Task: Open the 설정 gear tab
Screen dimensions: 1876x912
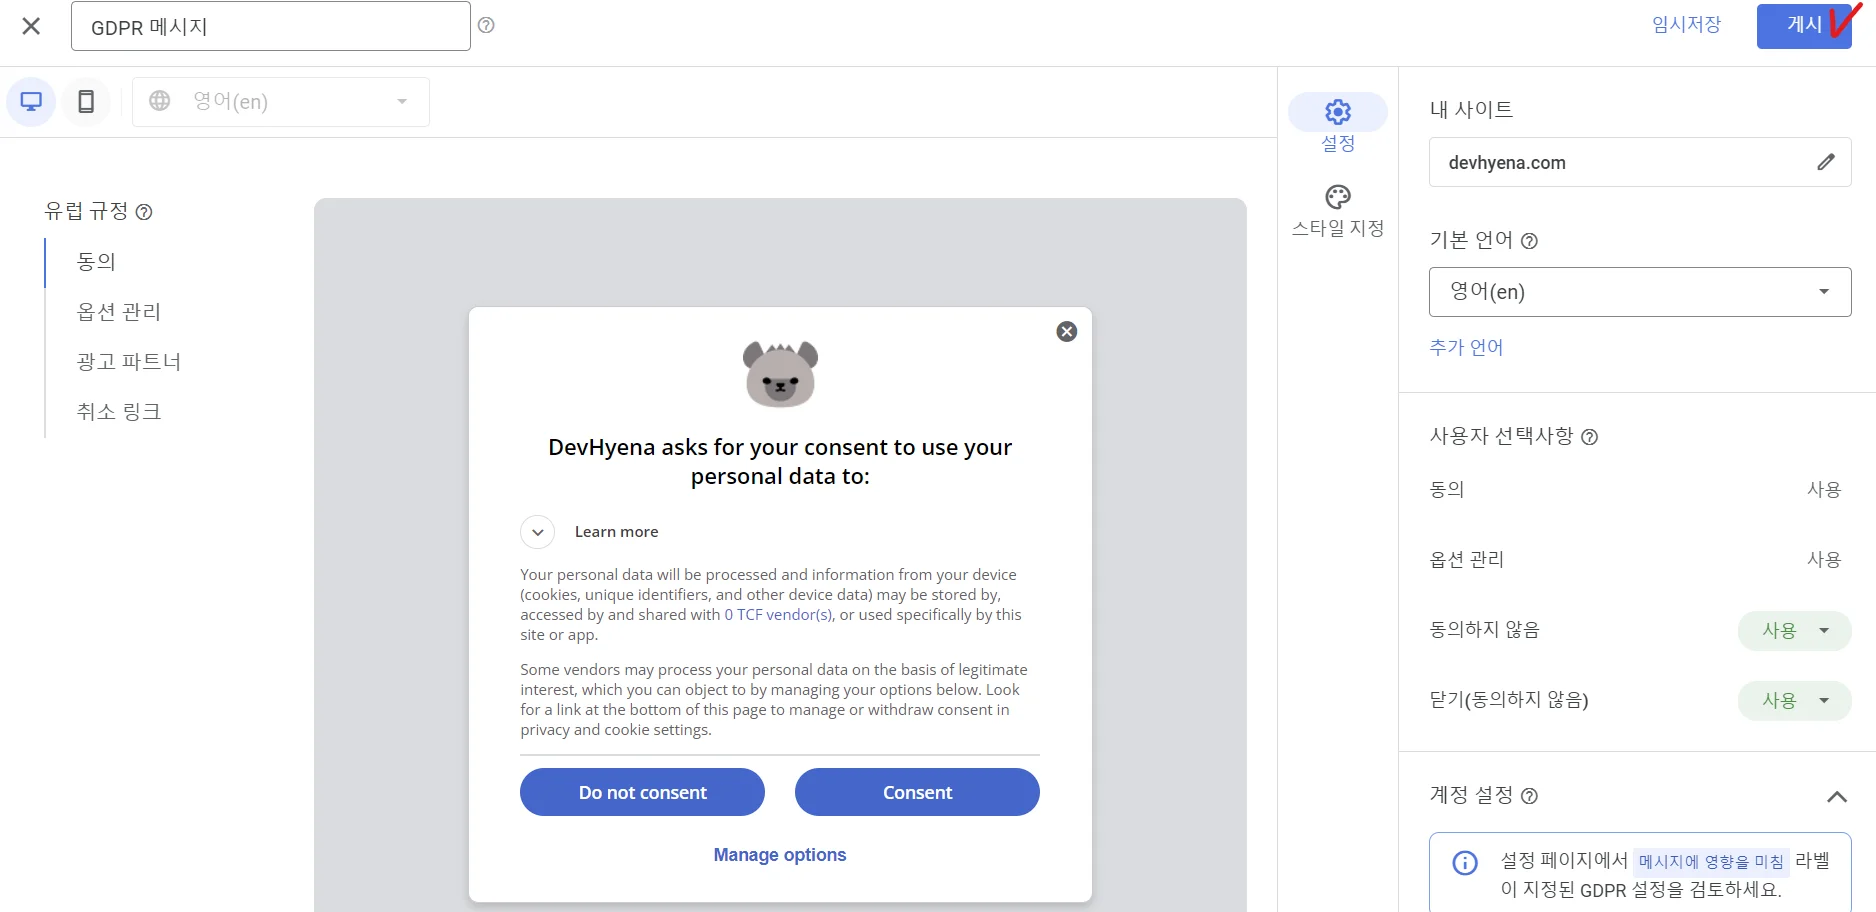Action: [x=1338, y=124]
